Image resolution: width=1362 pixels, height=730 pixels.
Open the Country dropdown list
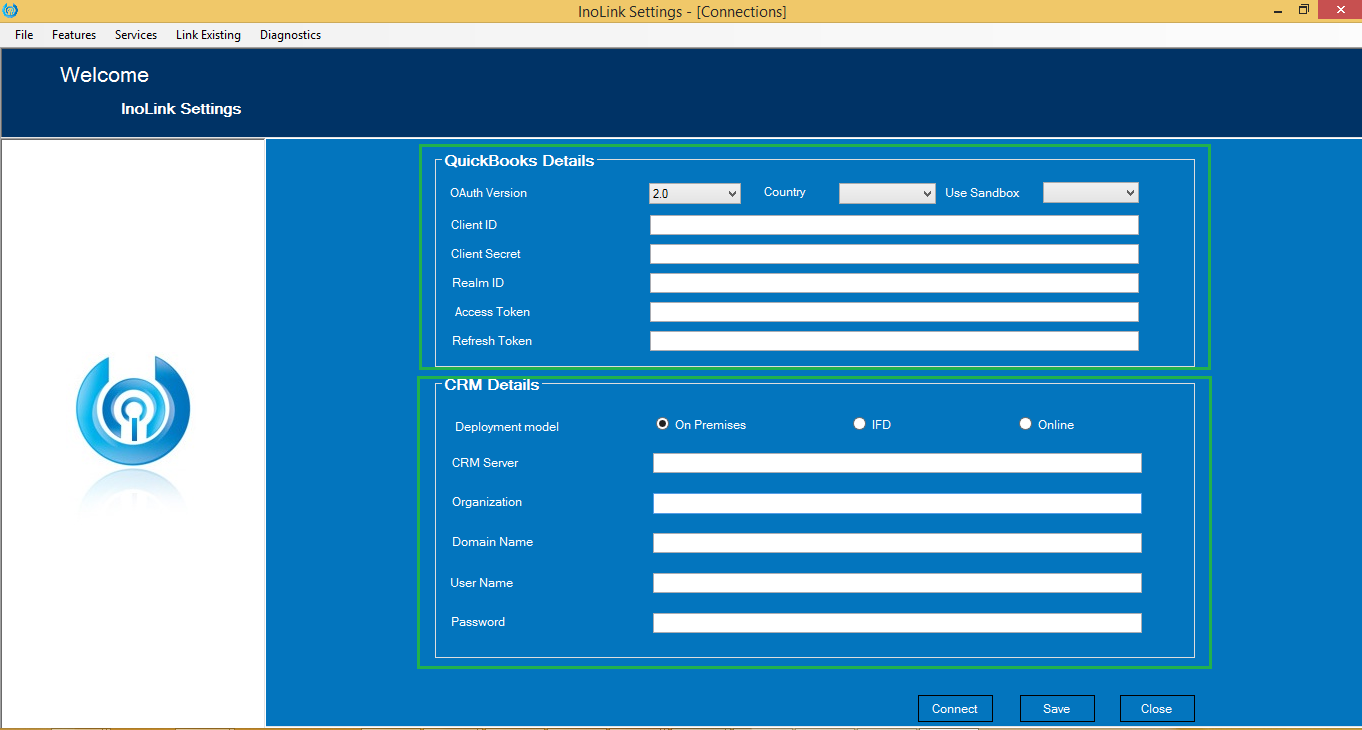(886, 193)
